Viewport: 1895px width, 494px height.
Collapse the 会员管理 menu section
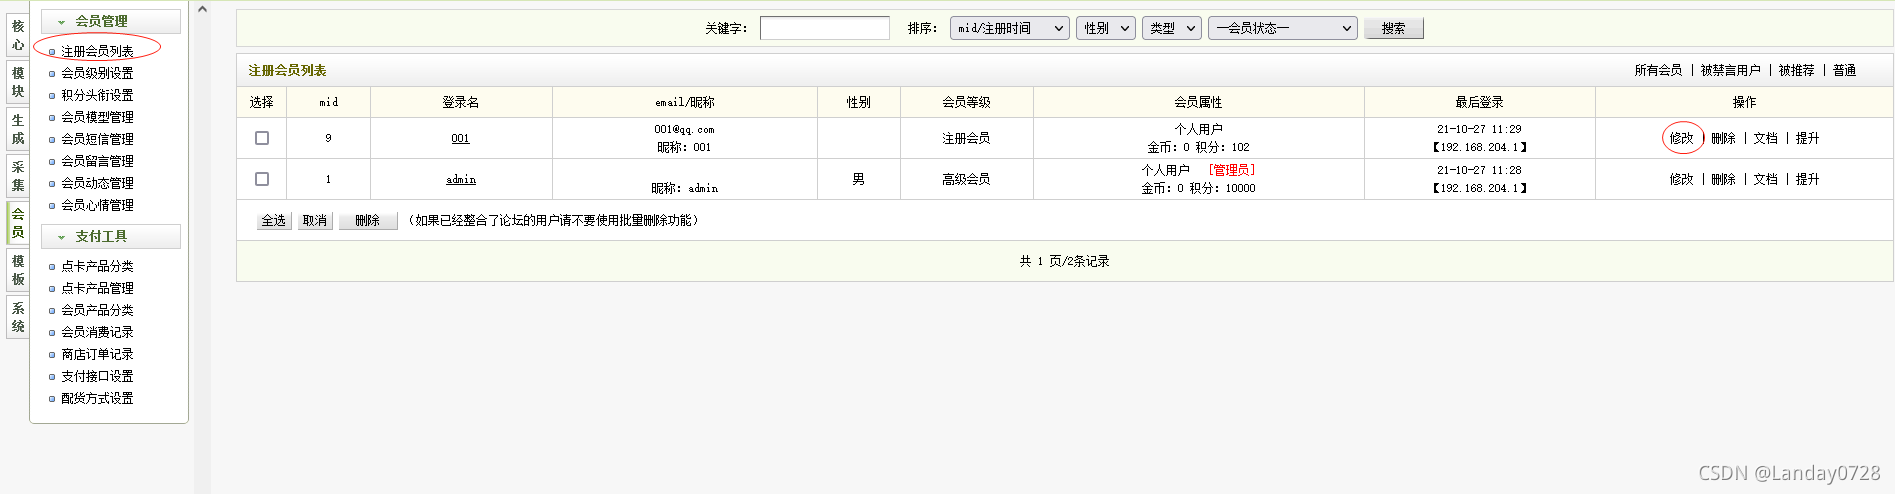(x=111, y=21)
